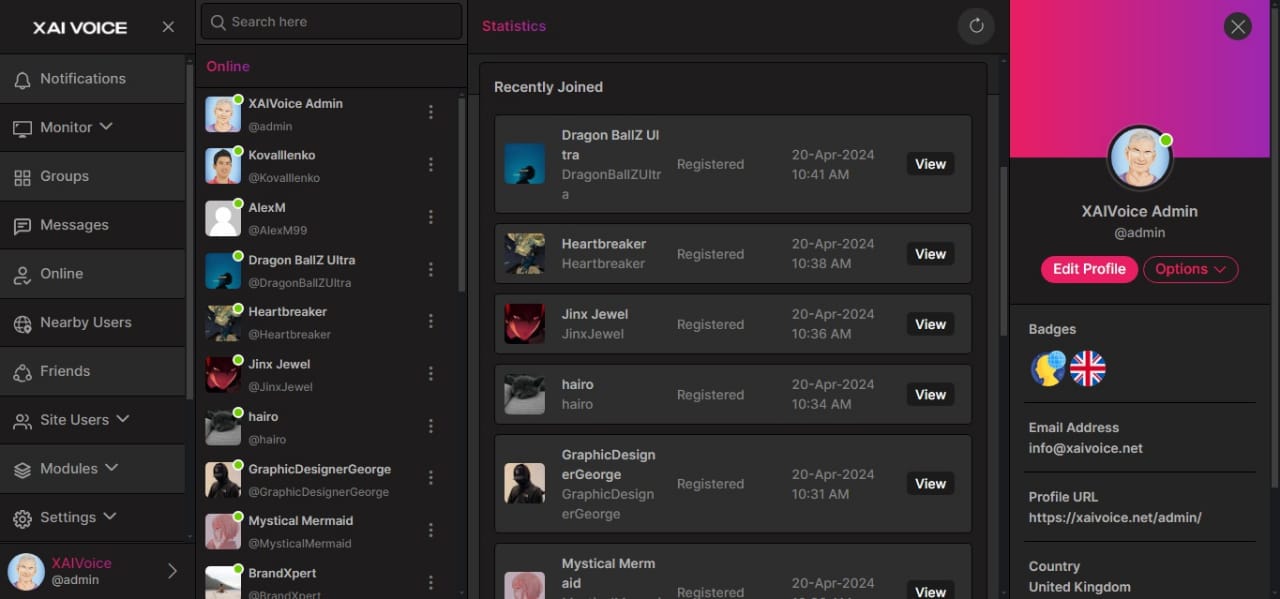Click the search magnifier icon
This screenshot has width=1280, height=599.
click(x=217, y=21)
